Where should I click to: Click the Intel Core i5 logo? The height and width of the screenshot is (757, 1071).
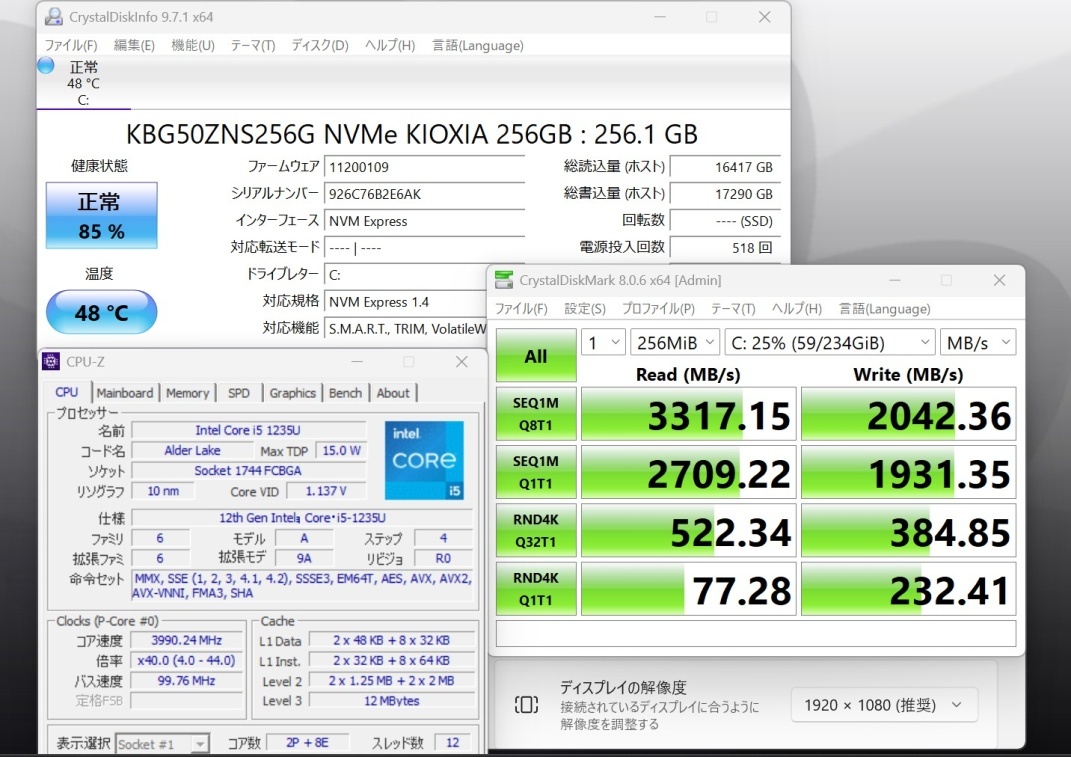pyautogui.click(x=424, y=459)
